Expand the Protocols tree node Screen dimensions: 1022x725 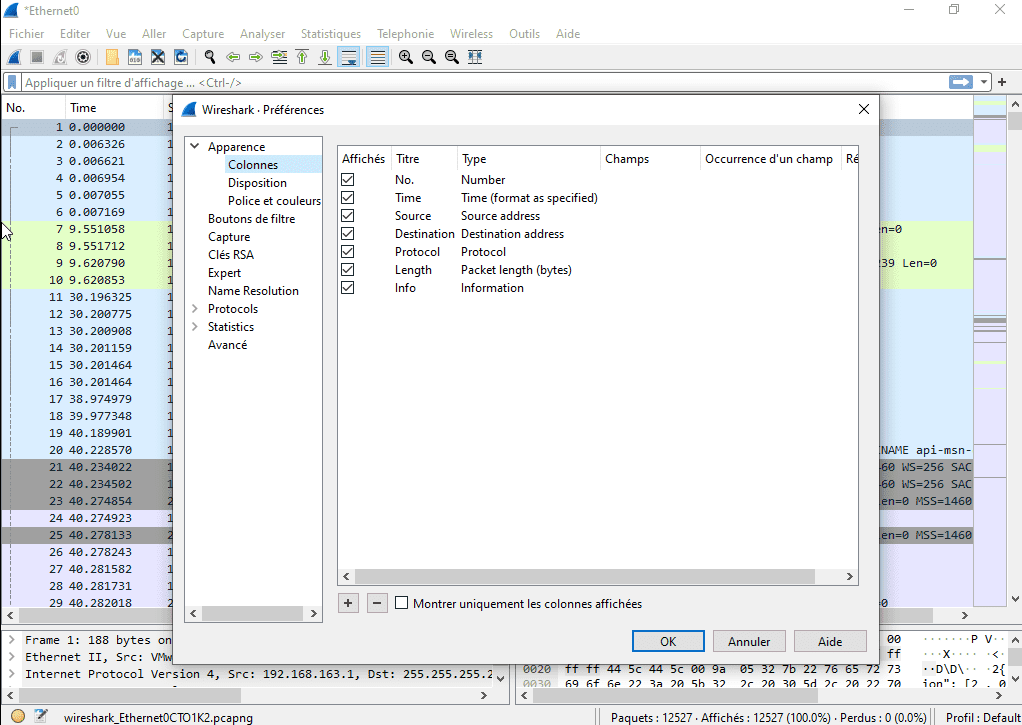click(x=194, y=308)
